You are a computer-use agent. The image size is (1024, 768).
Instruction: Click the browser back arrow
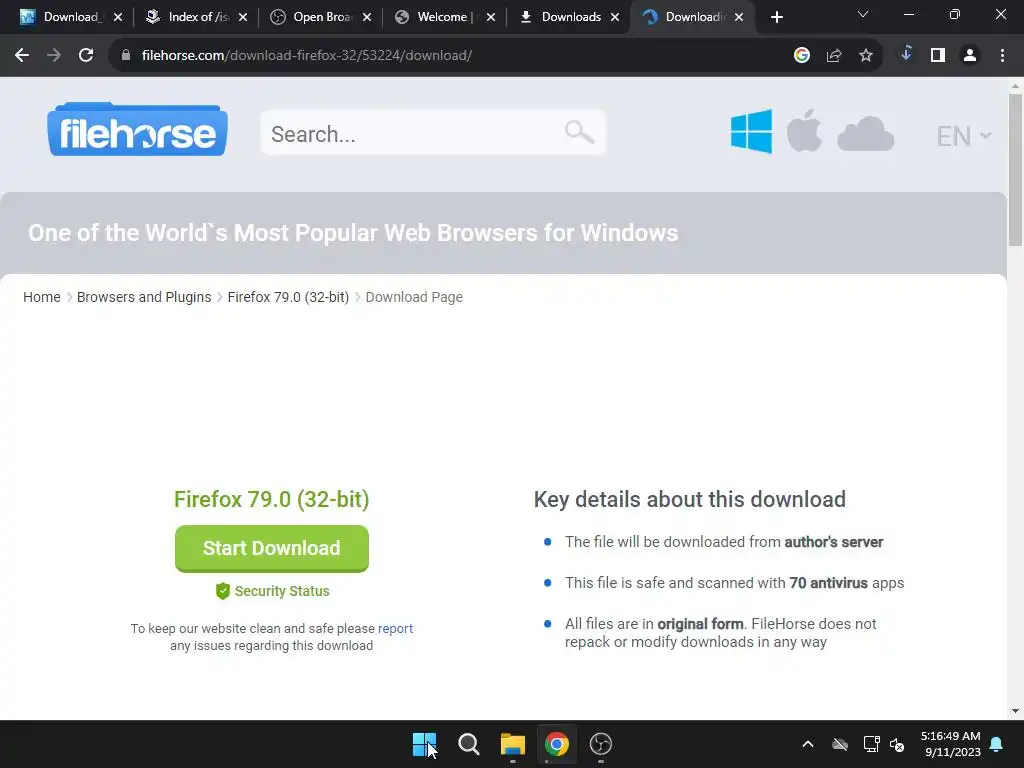coord(22,56)
